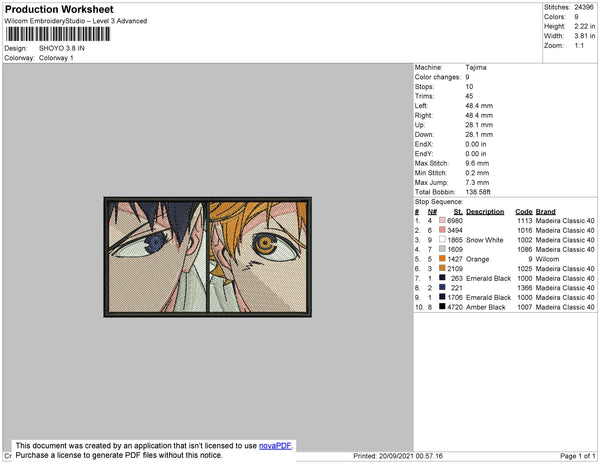This screenshot has height=464, width=600.
Task: Click the N# column header
Action: pyautogui.click(x=432, y=212)
